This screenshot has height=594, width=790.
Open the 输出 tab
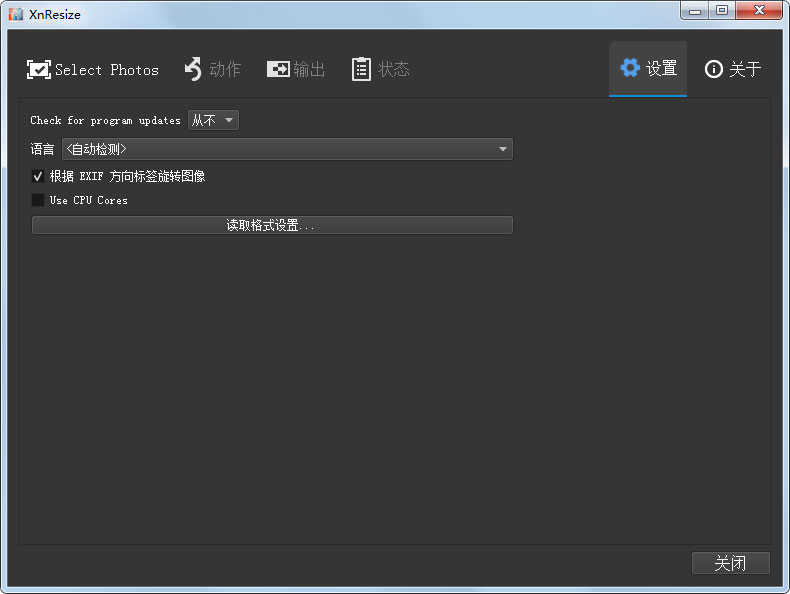pos(296,69)
